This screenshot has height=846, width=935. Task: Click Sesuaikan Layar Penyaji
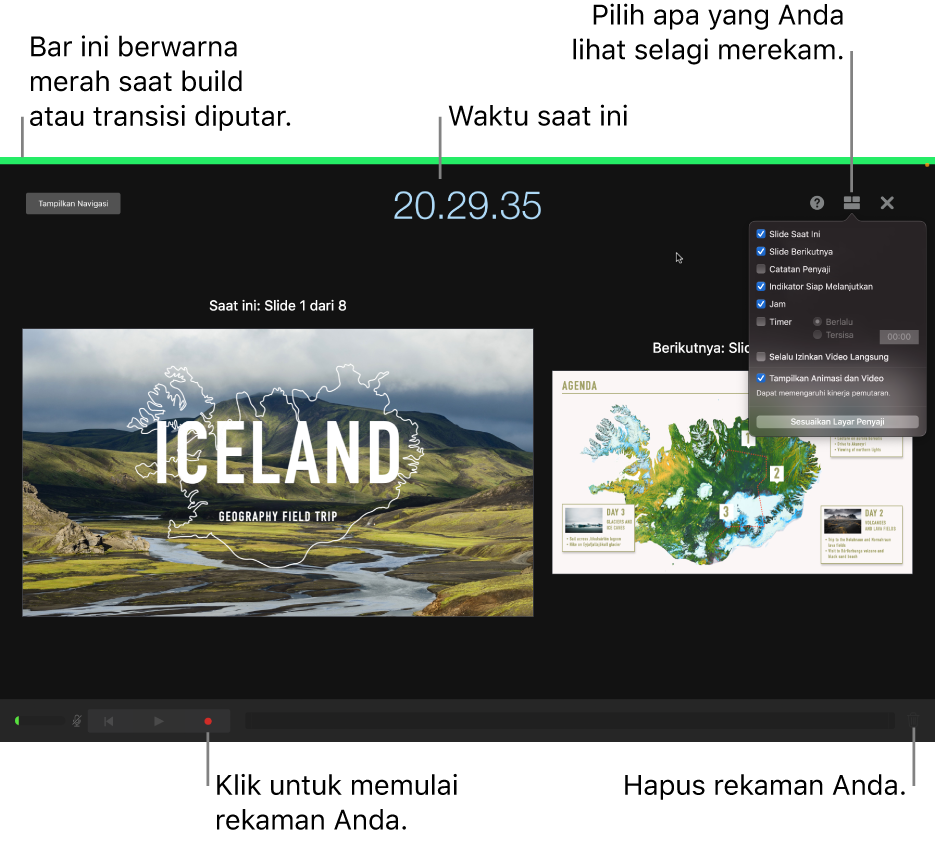pos(837,421)
